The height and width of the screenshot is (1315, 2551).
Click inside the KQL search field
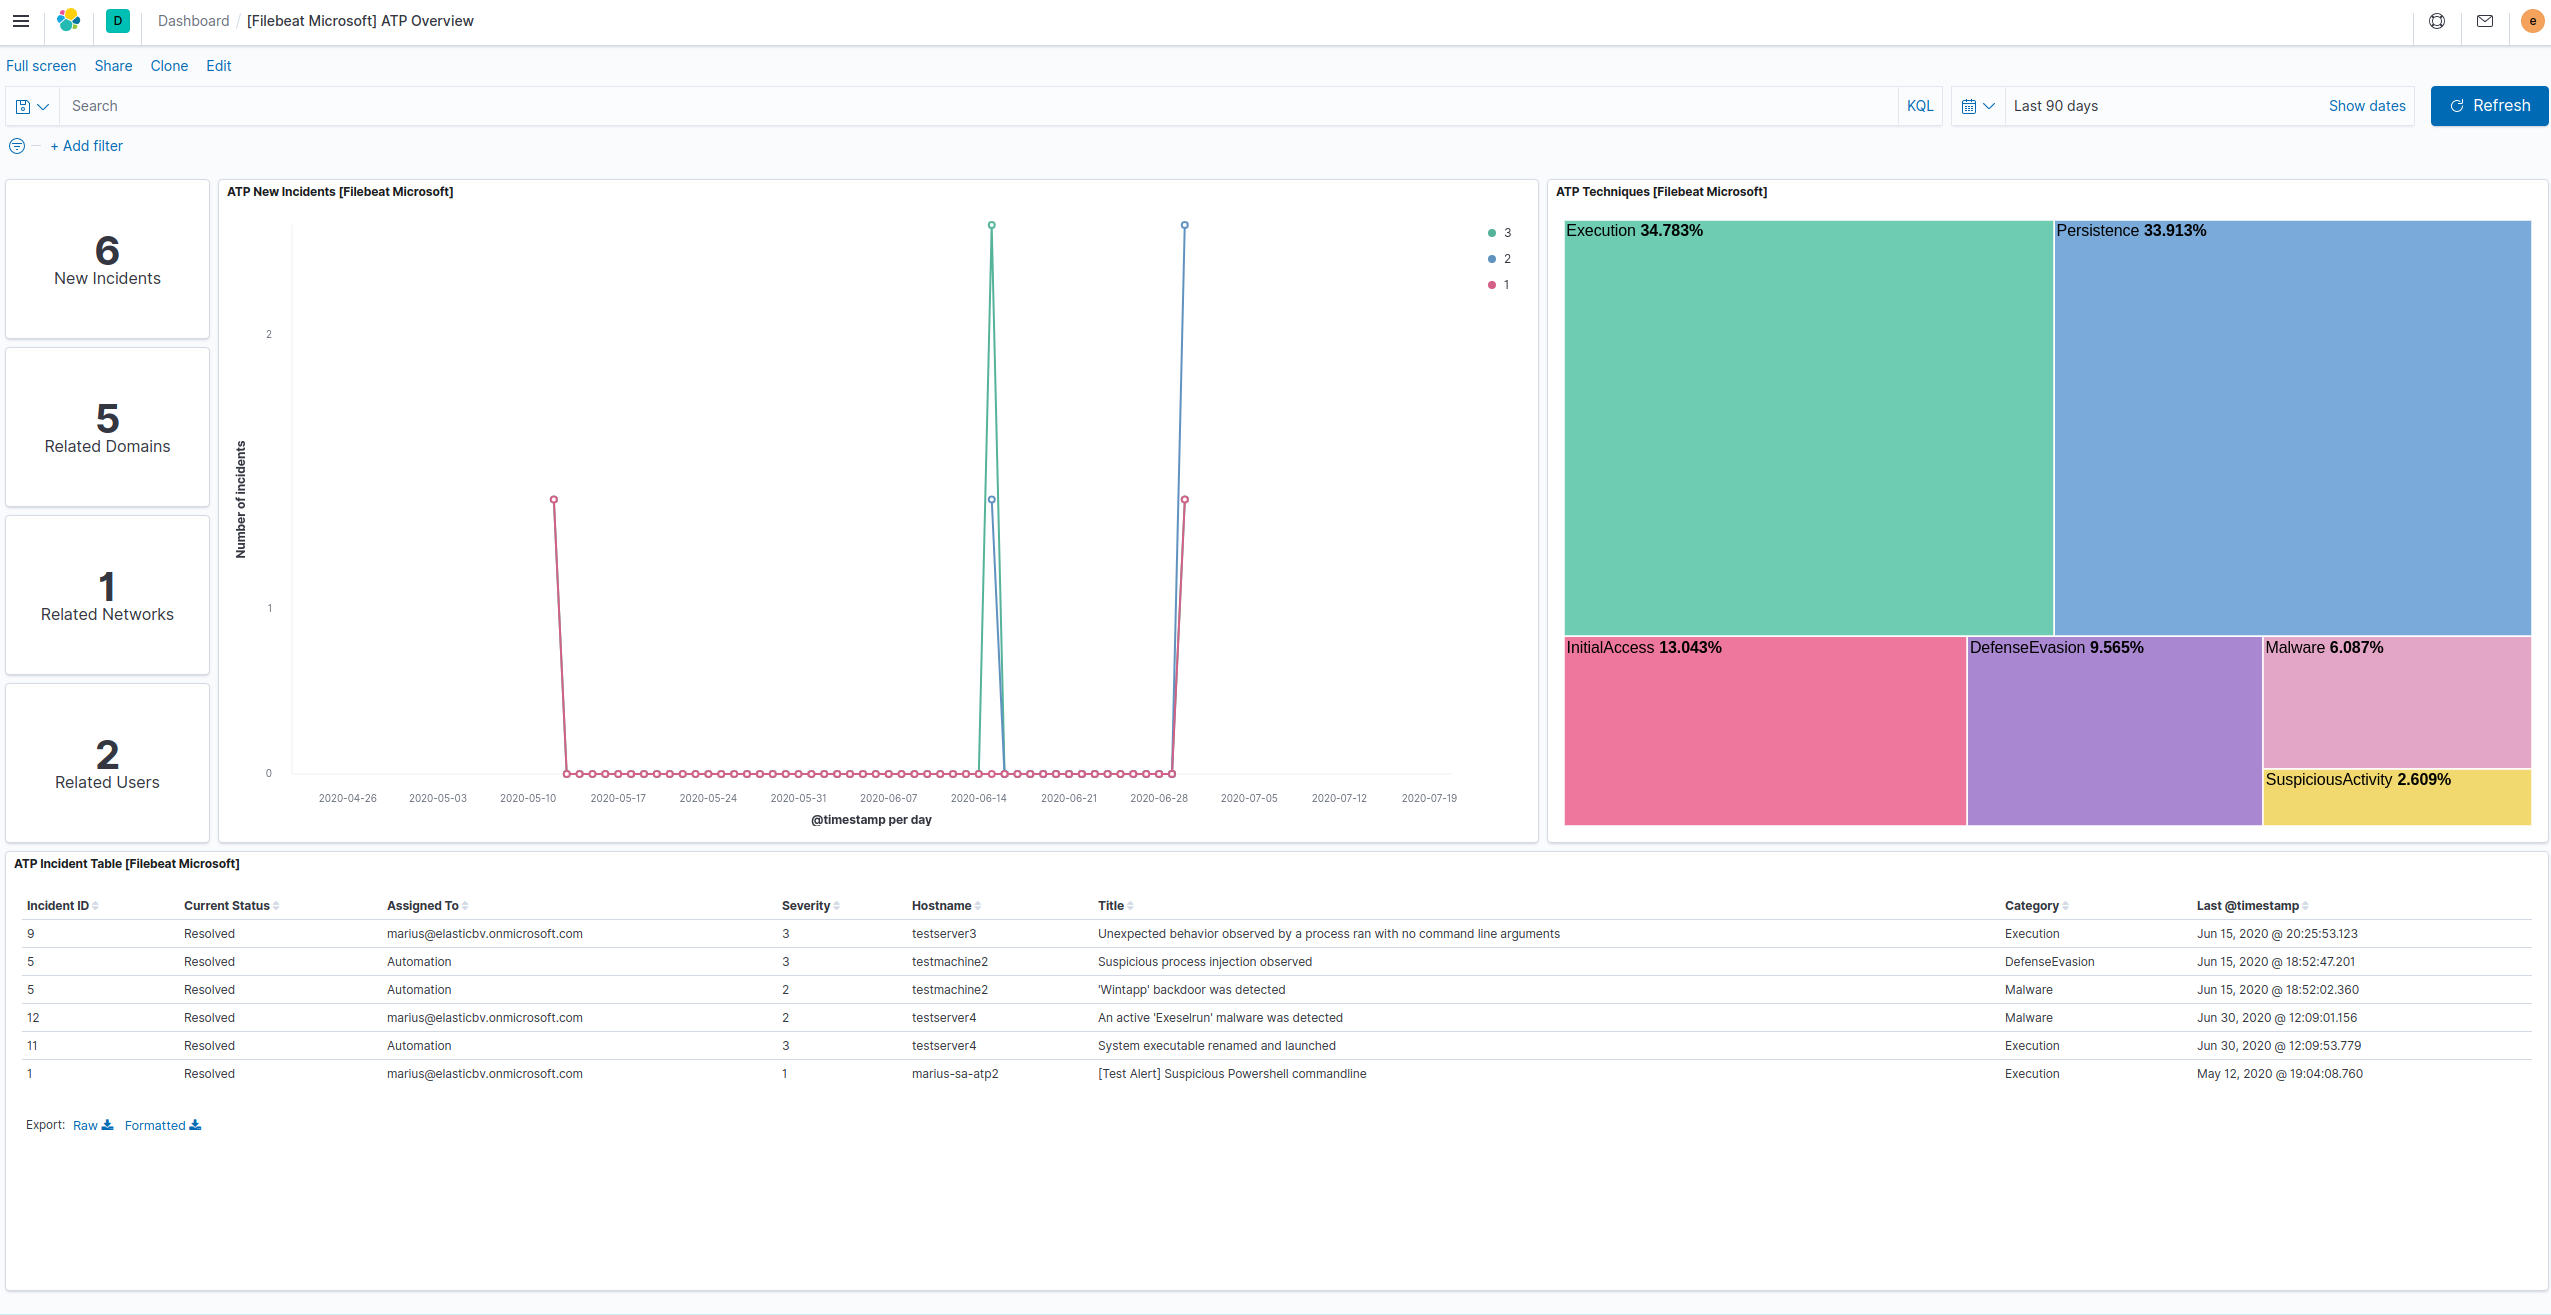(x=500, y=105)
